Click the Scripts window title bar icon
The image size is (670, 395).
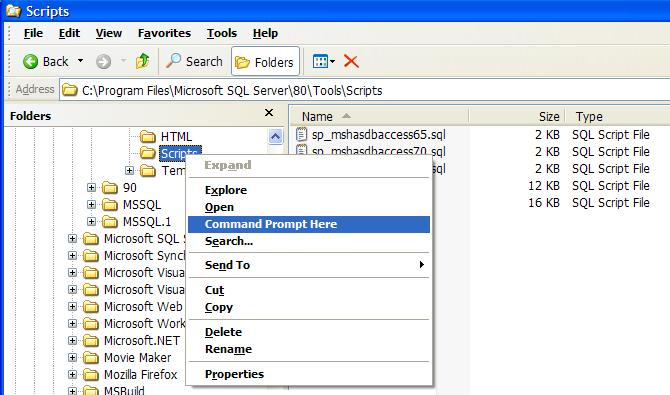click(x=13, y=11)
